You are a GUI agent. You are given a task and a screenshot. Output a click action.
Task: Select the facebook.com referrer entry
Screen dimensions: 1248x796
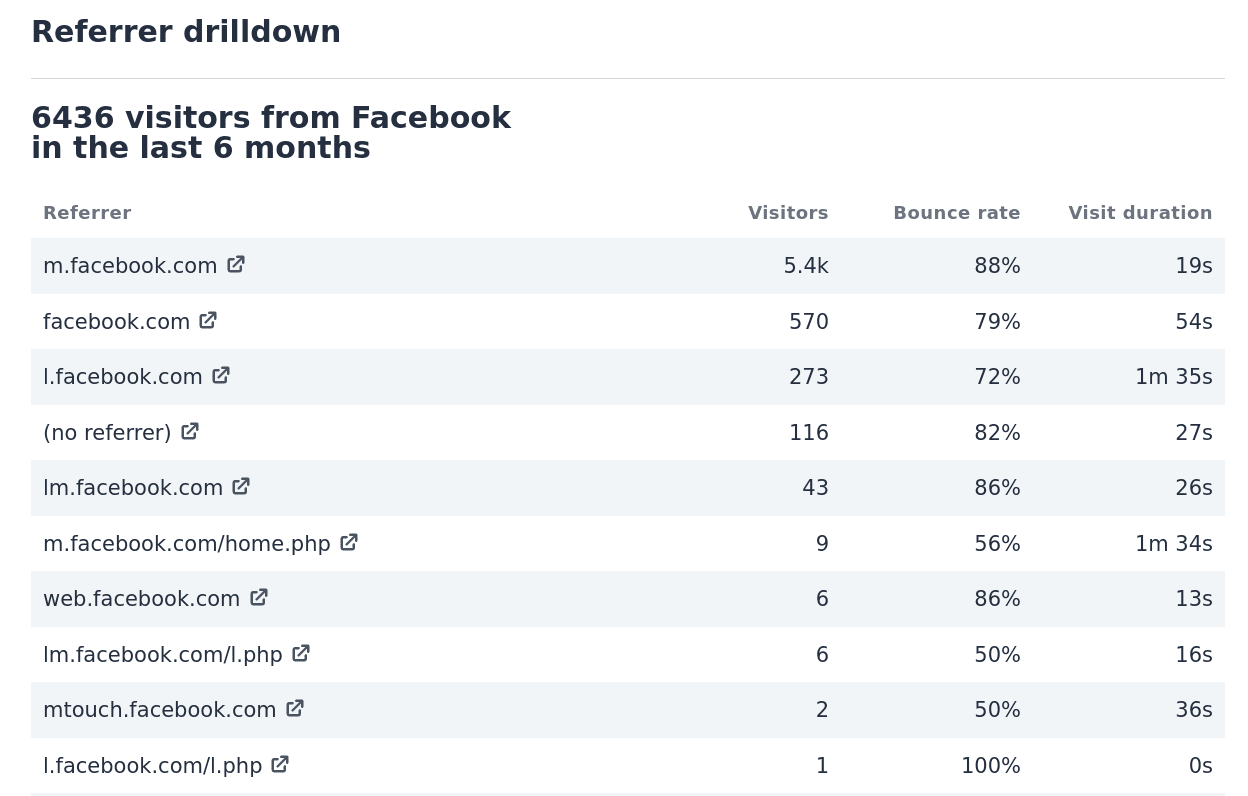point(116,321)
